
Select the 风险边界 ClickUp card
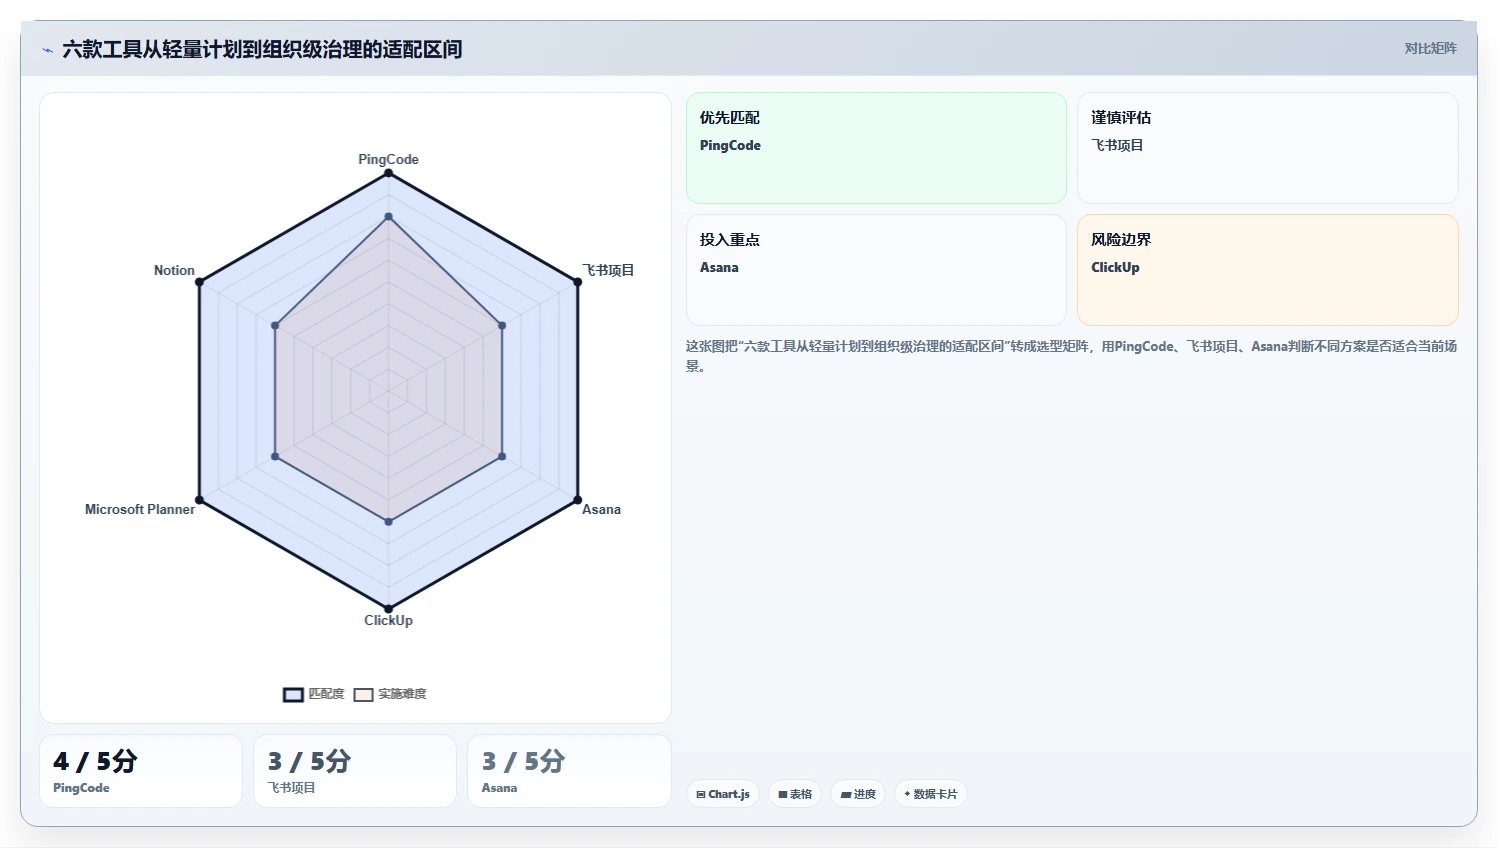pyautogui.click(x=1267, y=270)
